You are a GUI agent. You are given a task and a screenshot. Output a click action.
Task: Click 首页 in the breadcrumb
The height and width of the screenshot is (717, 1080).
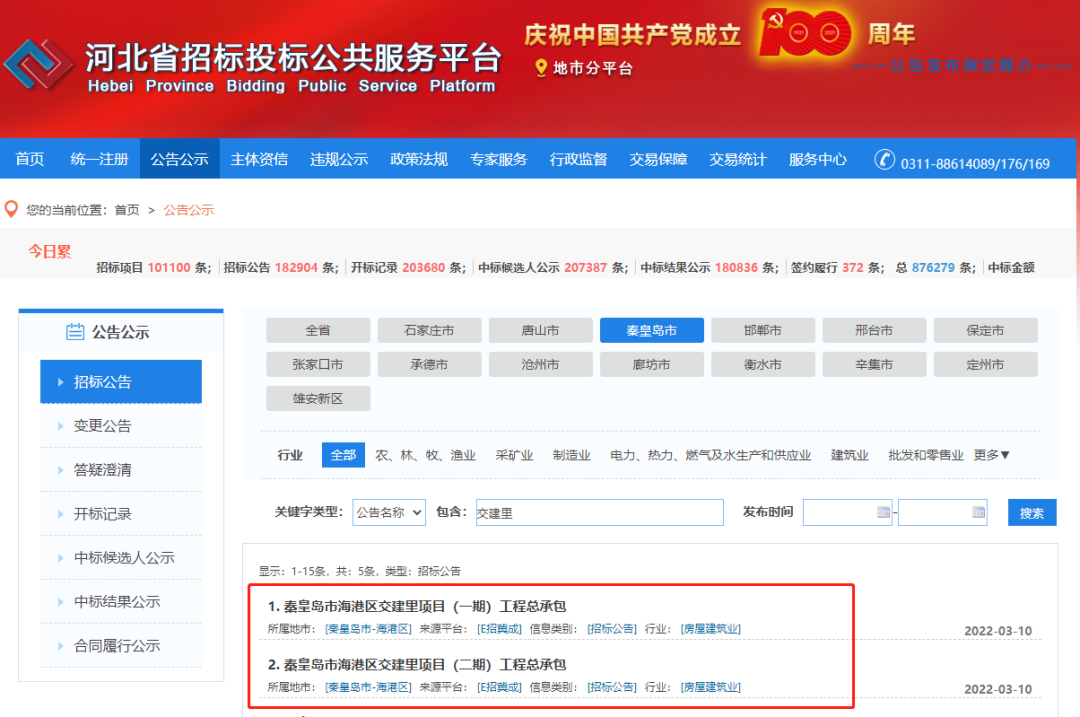click(x=127, y=210)
